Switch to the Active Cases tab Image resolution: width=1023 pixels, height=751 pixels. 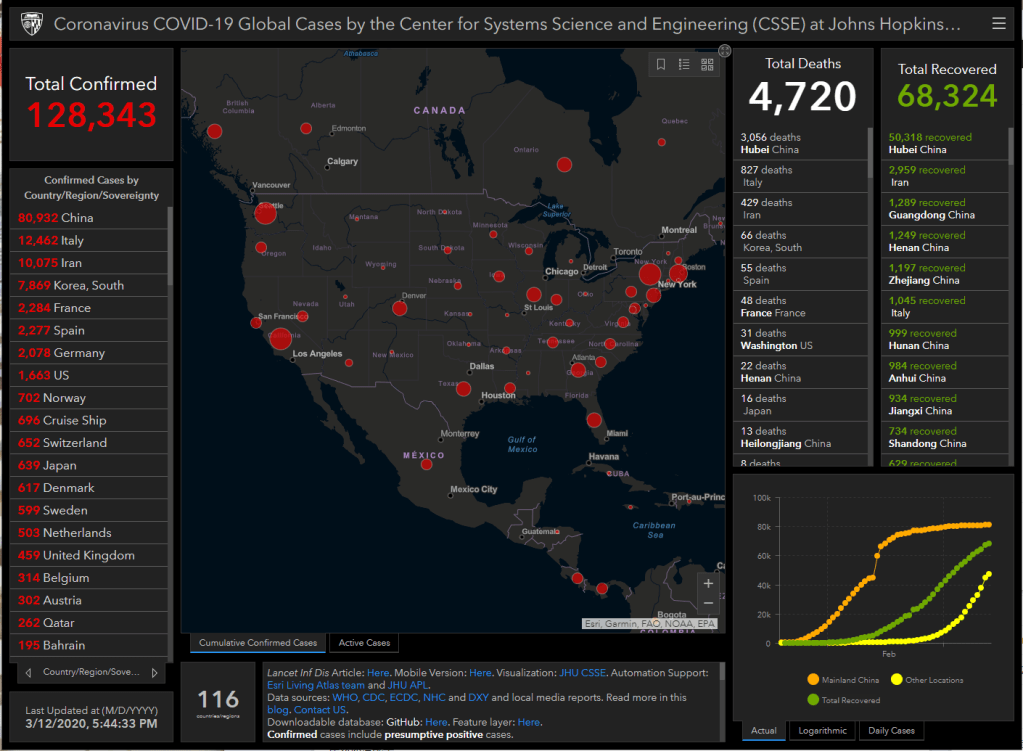click(364, 643)
